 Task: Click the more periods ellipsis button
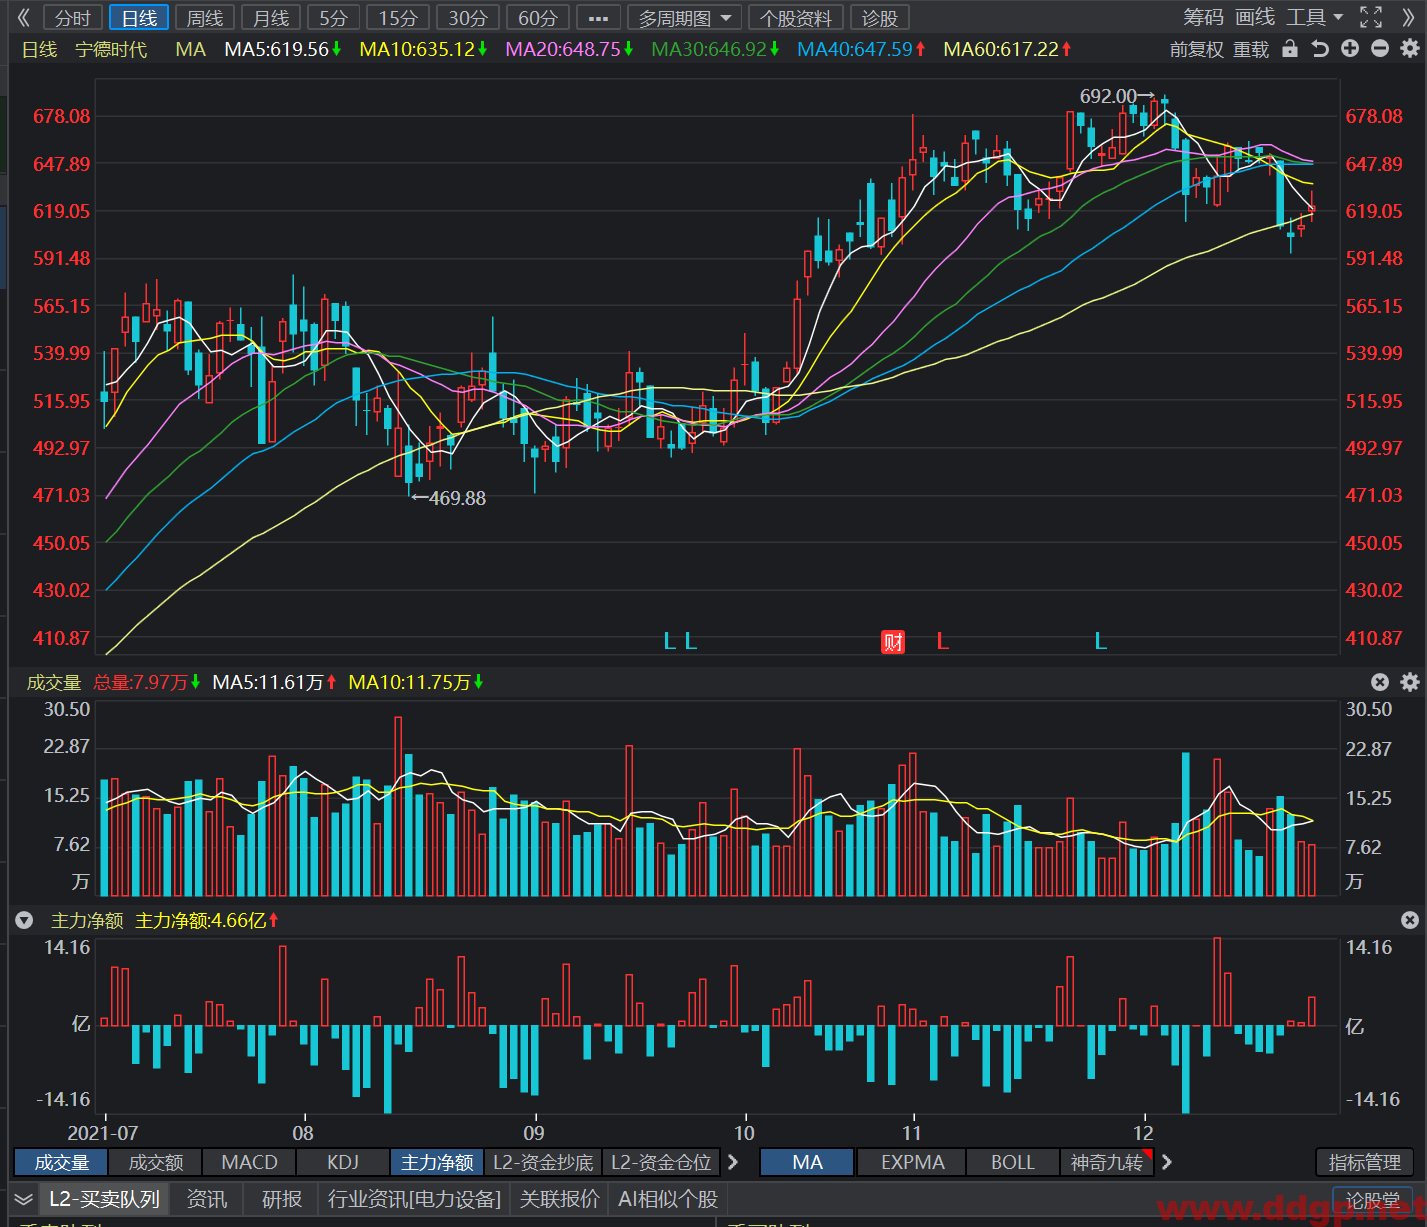pos(598,18)
